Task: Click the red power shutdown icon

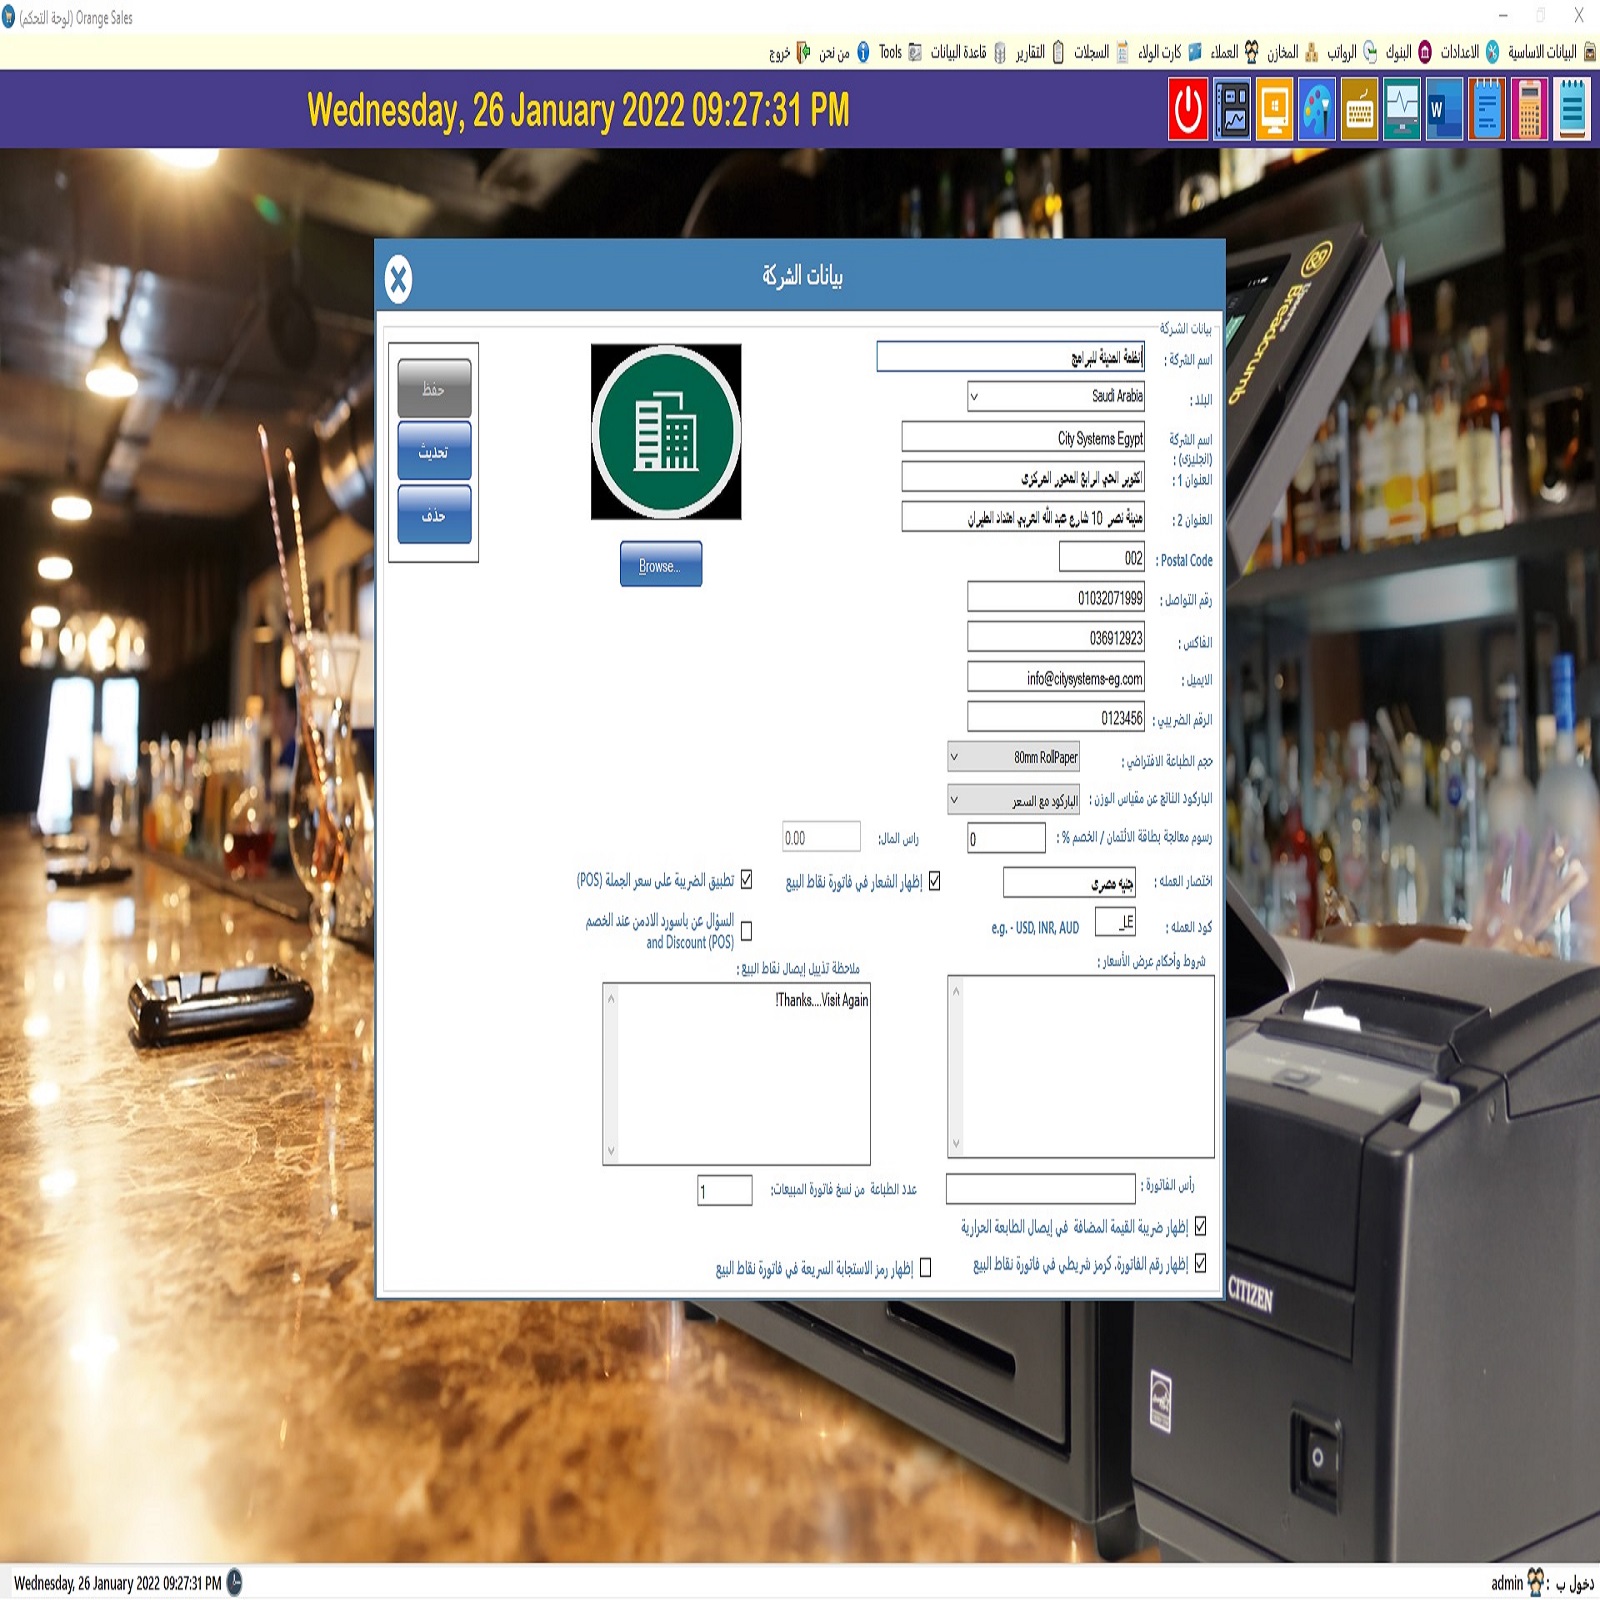Action: coord(1188,109)
